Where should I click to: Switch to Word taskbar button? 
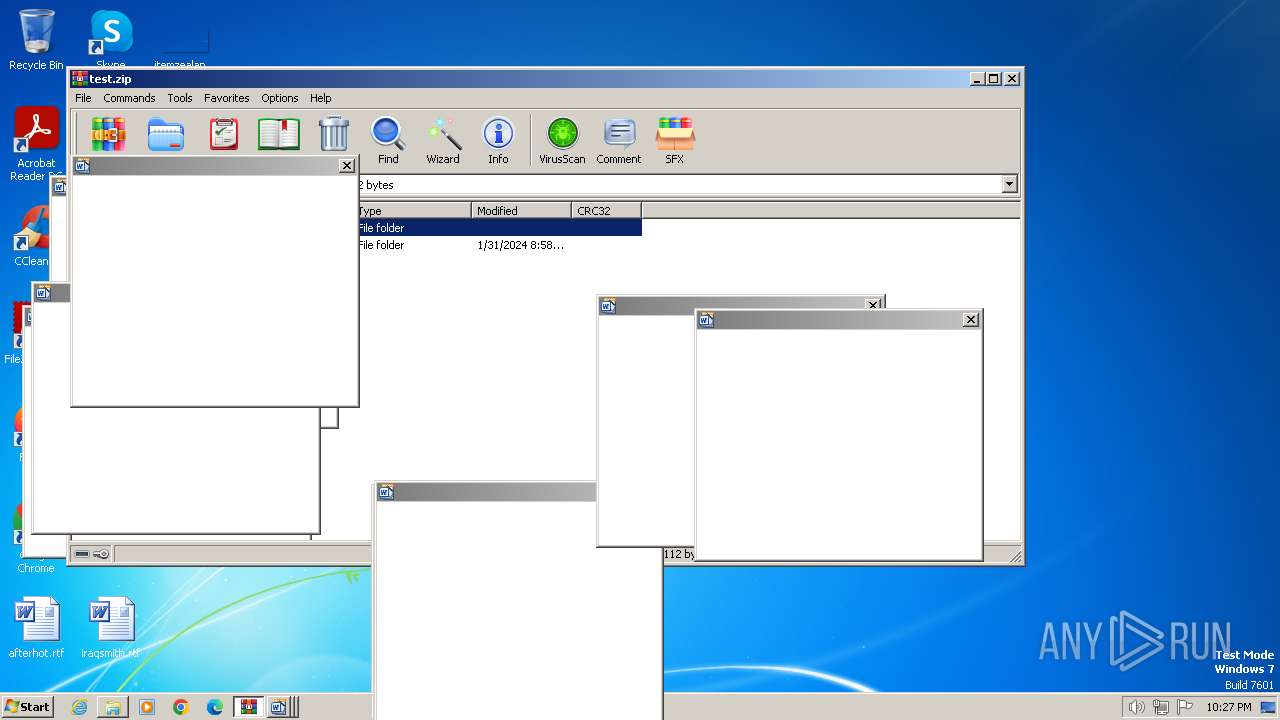[x=279, y=707]
